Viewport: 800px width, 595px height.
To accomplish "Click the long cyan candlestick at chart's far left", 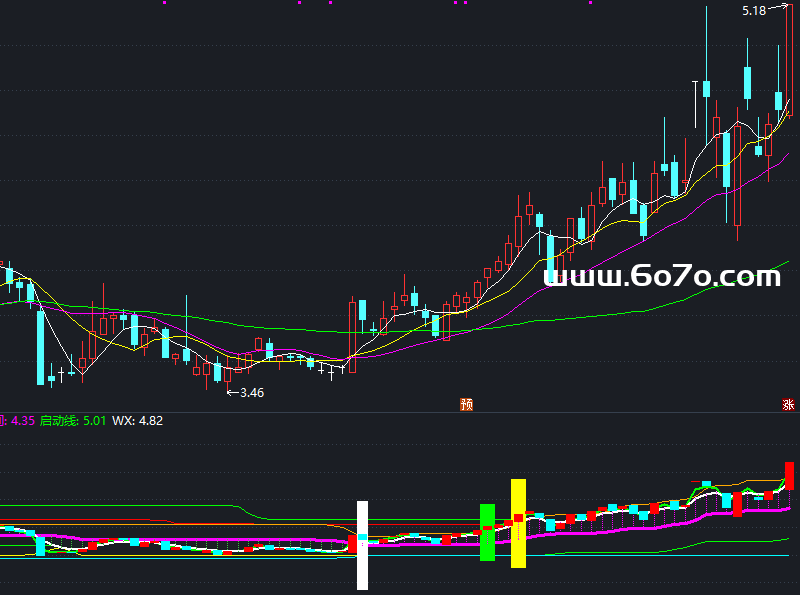I will click(x=40, y=346).
